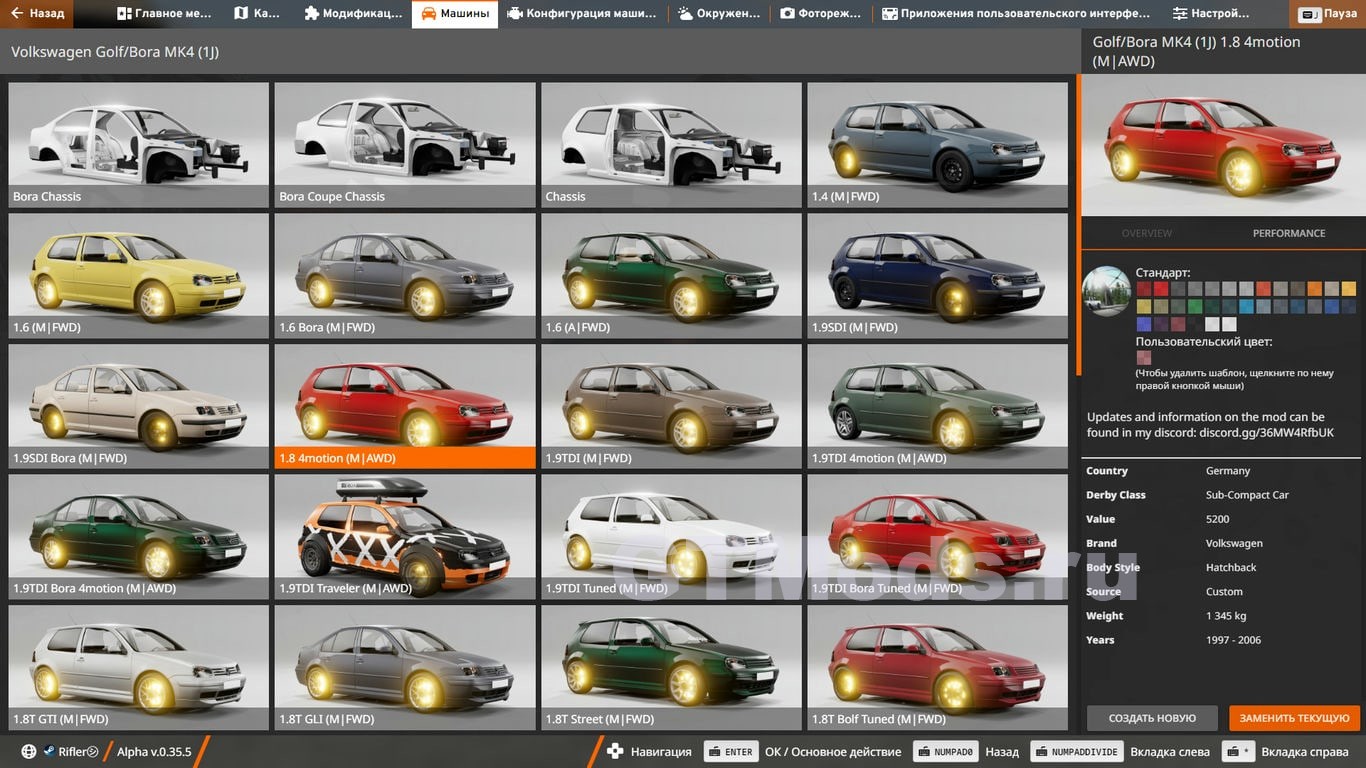Pick the light cyan-blue standard color swatch

pos(1246,306)
